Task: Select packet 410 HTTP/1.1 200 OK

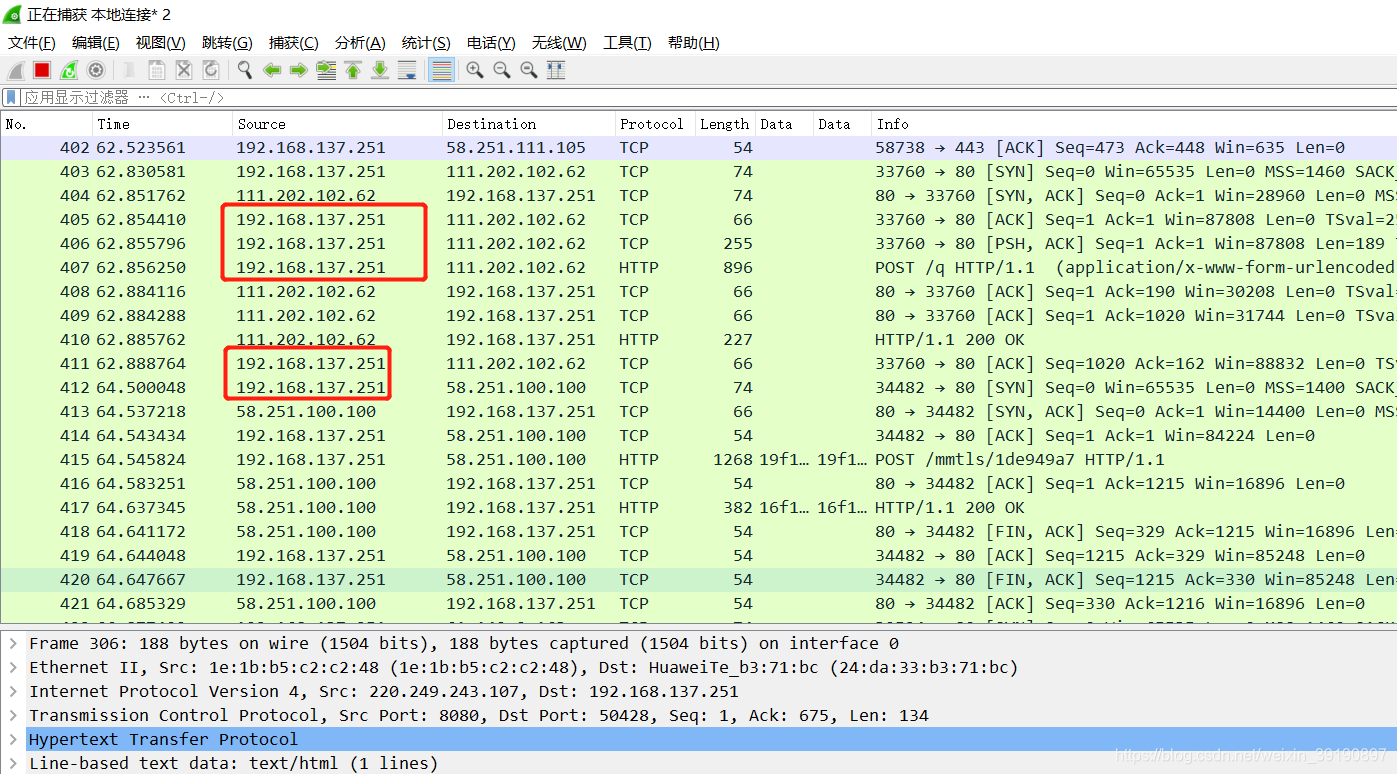Action: coord(698,340)
